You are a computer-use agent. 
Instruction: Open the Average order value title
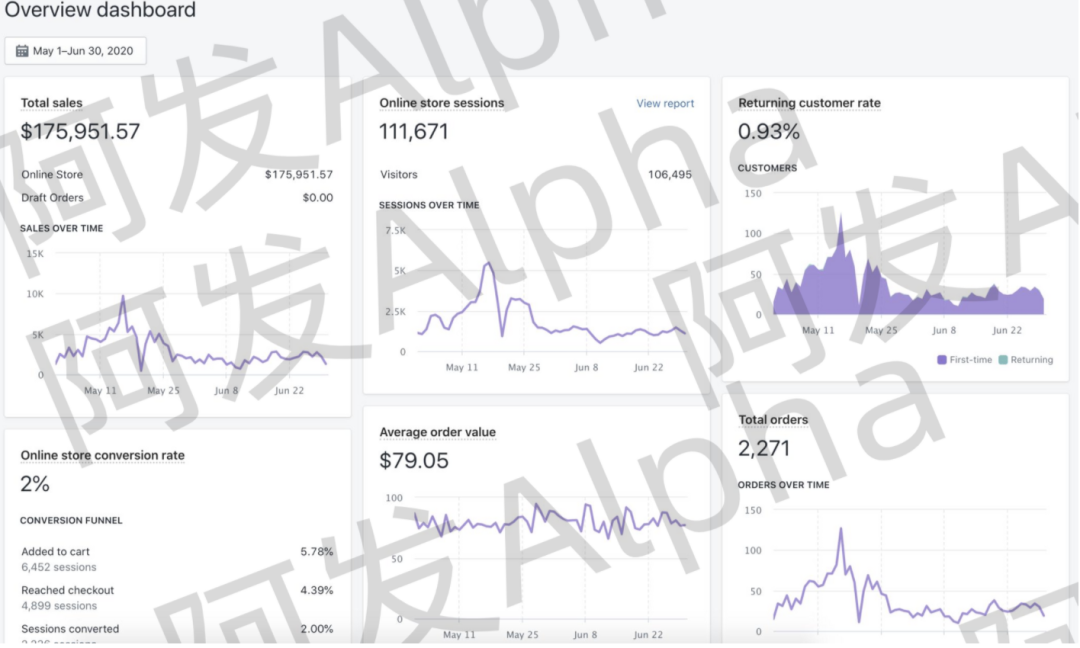[x=437, y=433]
